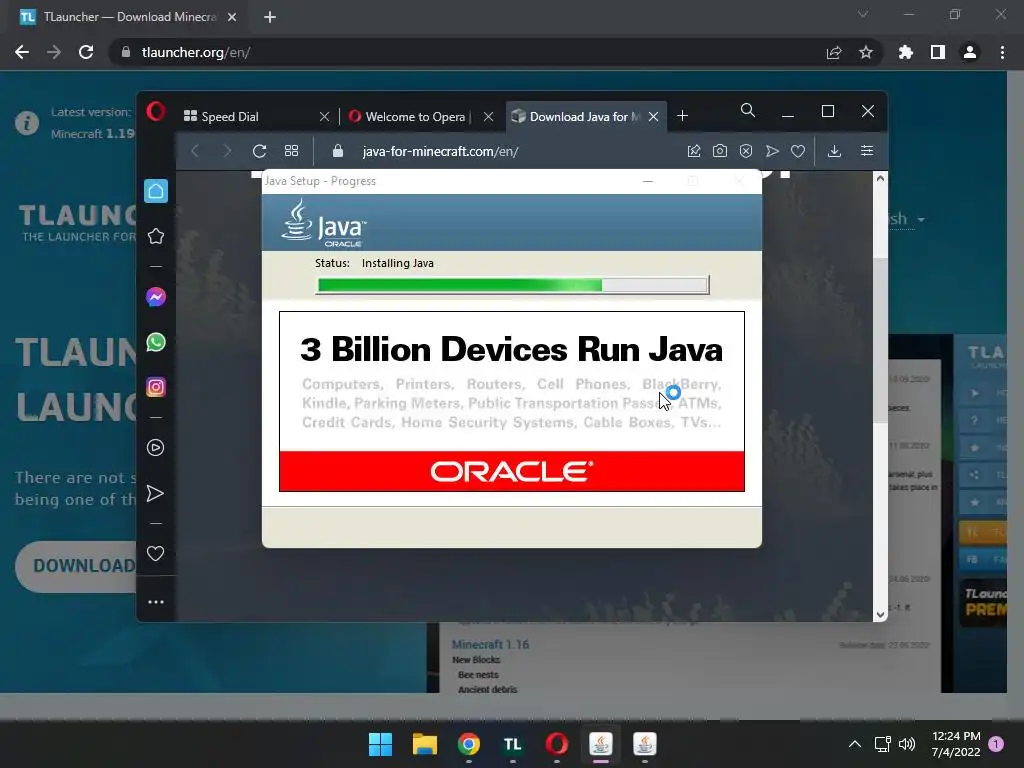Click DOWNLOAD button on TLauncher page
Image resolution: width=1024 pixels, height=768 pixels.
pos(76,566)
